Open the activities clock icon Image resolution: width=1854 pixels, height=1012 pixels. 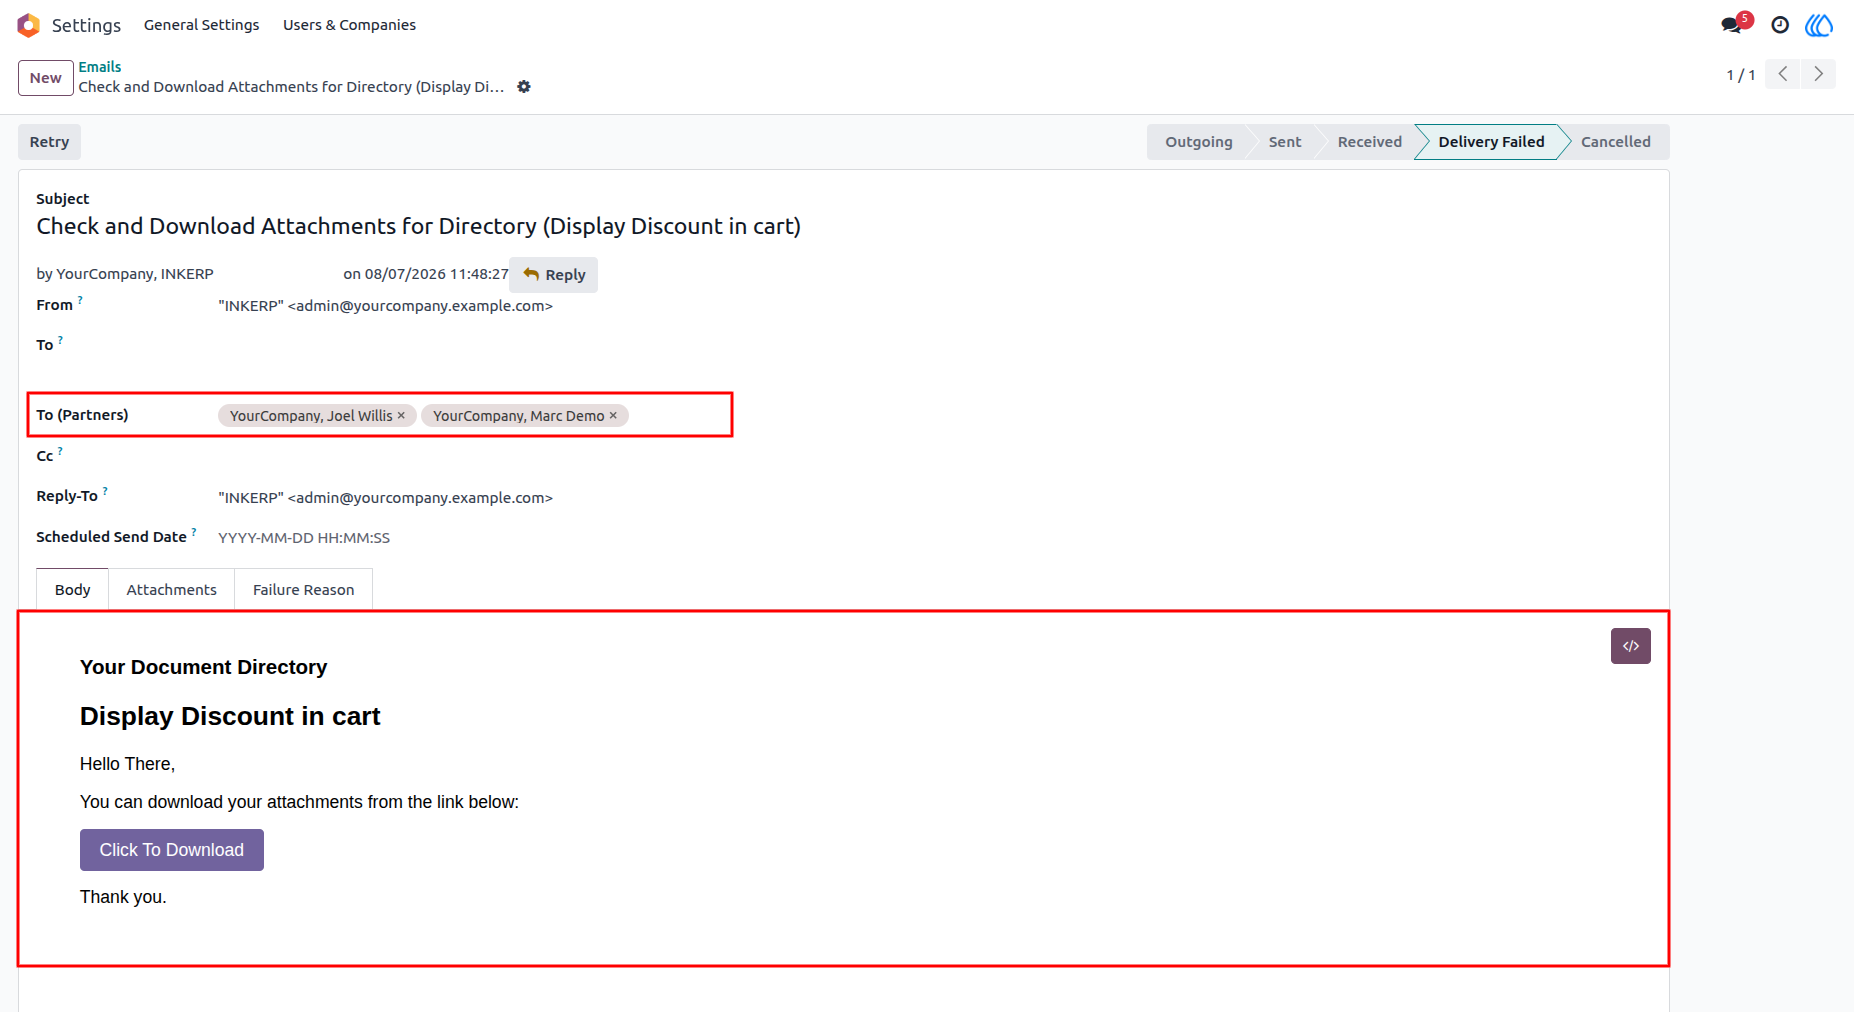pos(1780,25)
